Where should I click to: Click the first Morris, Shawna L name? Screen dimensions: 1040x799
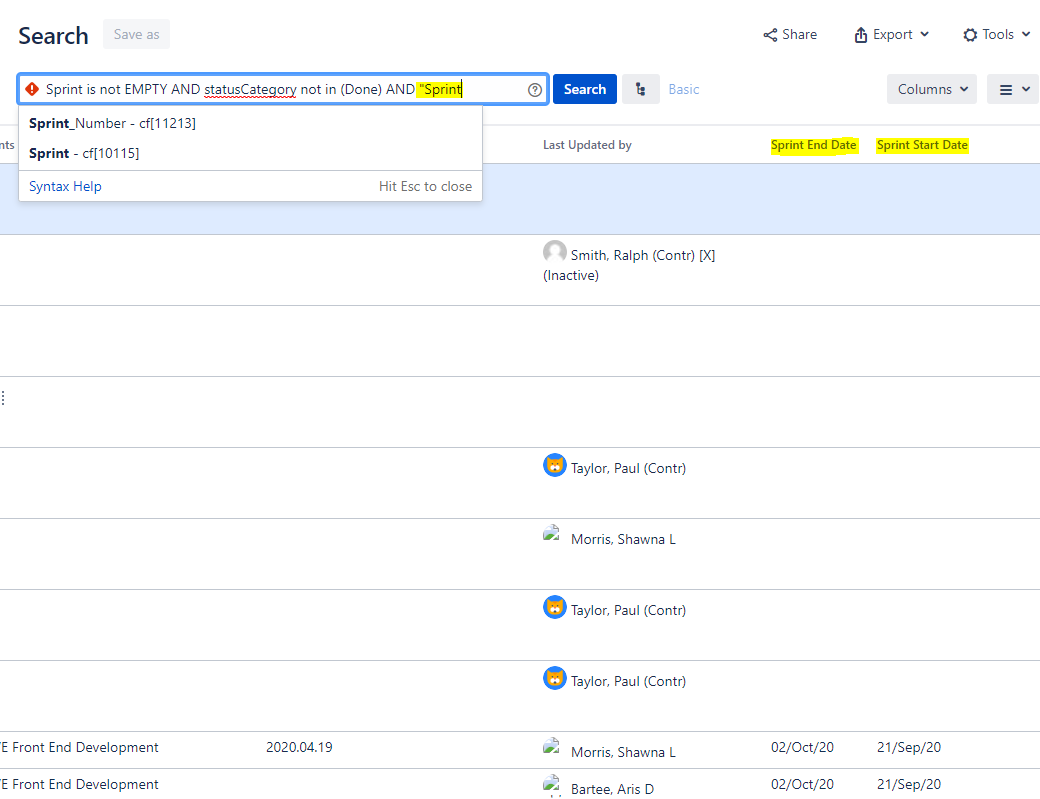tap(623, 539)
